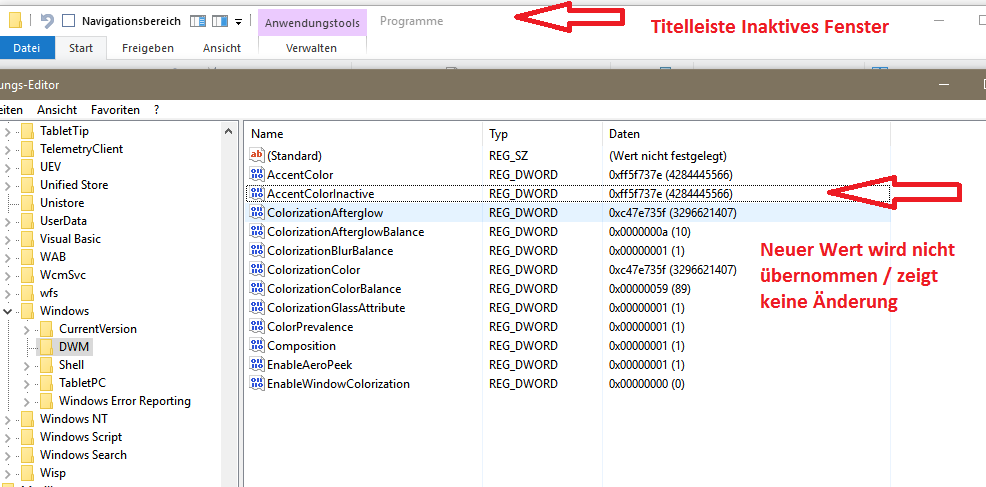Expand the Windows NT key
The image size is (986, 487).
(8, 419)
